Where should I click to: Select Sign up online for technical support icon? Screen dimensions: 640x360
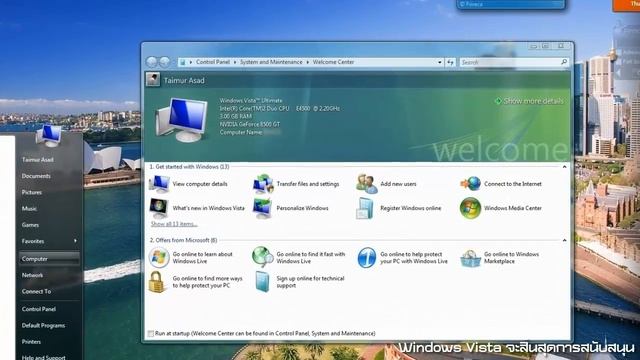click(262, 282)
